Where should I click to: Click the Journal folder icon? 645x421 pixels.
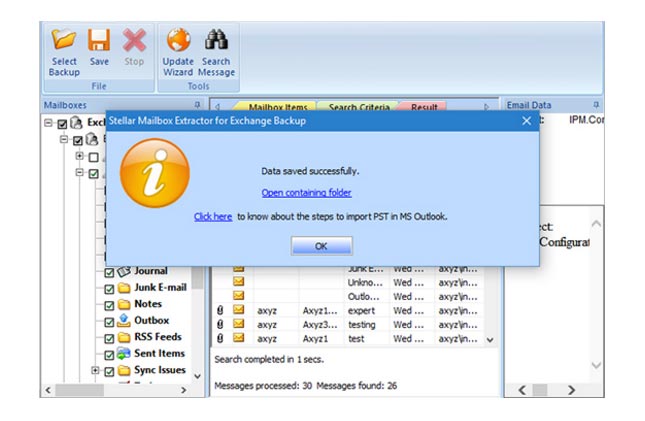124,271
